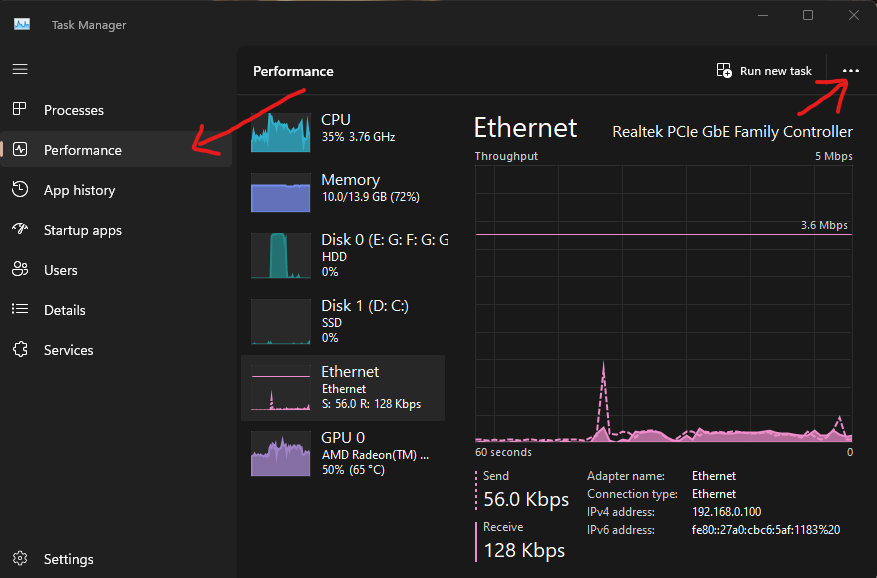Select Disk 0 HDD performance item
The height and width of the screenshot is (578, 877).
pyautogui.click(x=343, y=254)
